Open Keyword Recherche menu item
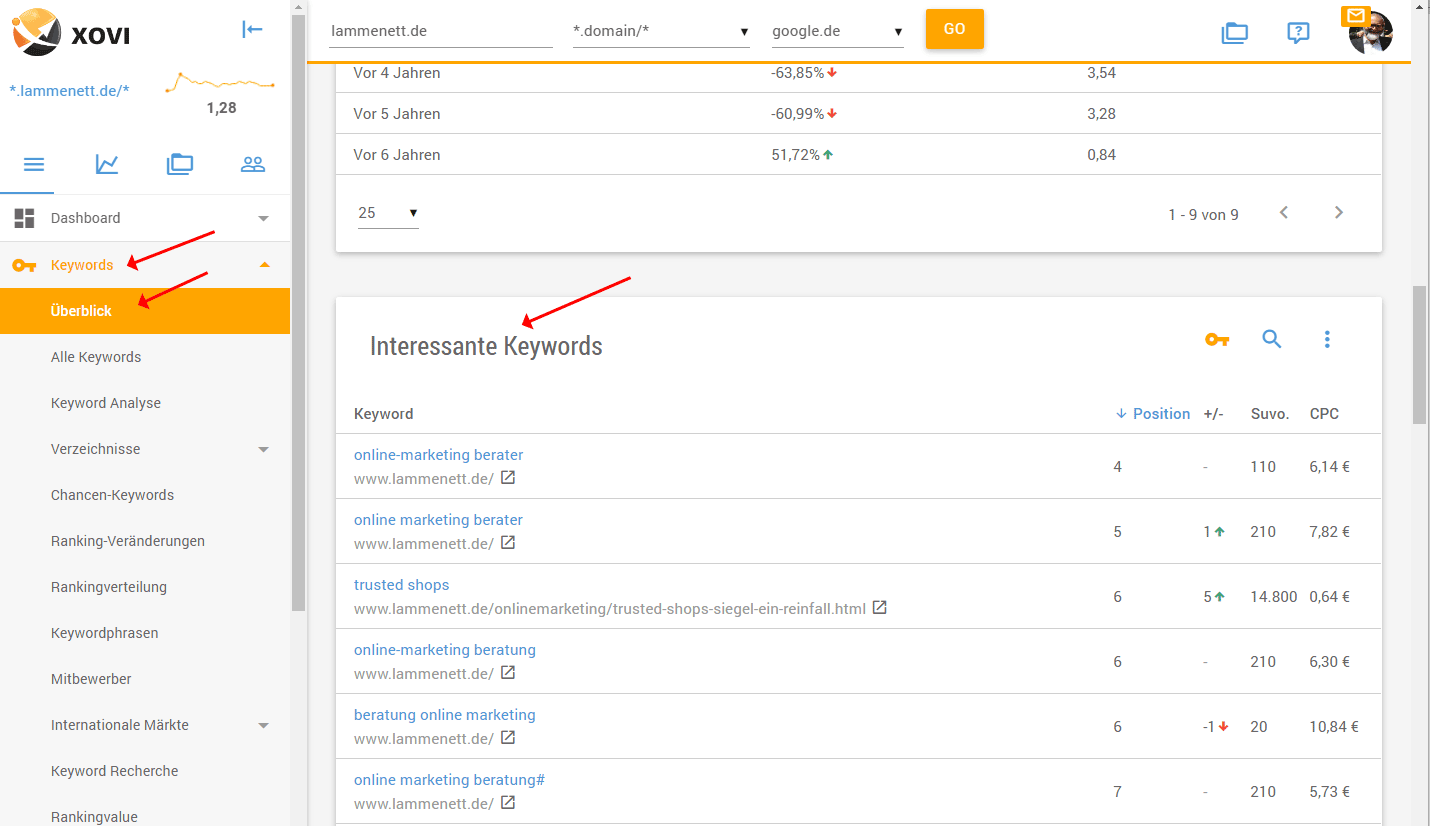Screen dimensions: 1430x826 click(115, 771)
